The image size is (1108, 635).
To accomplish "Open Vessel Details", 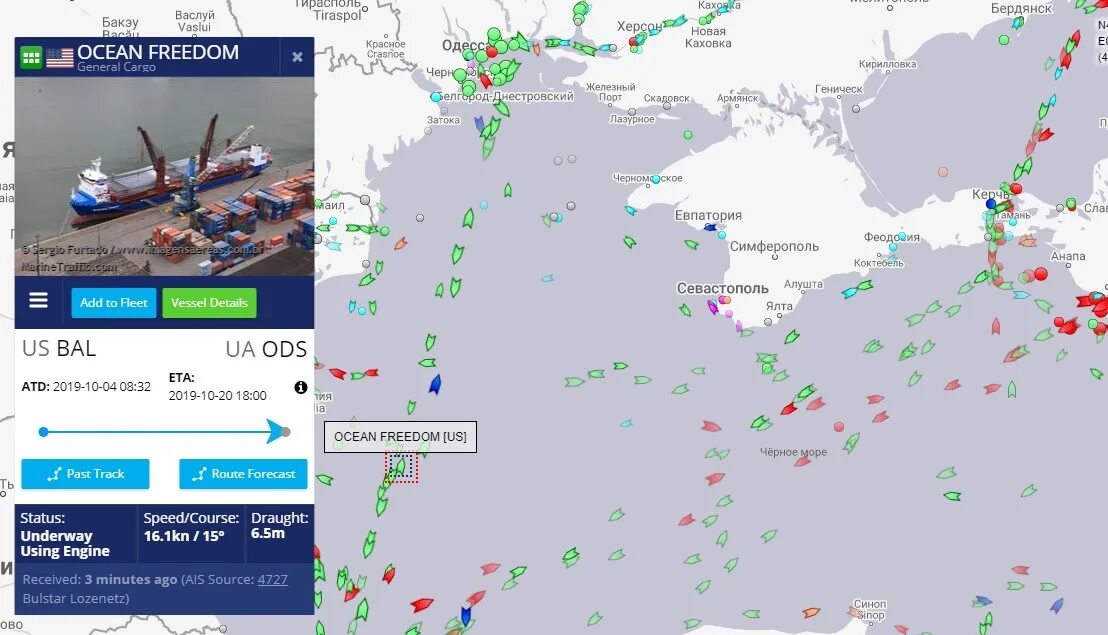I will (x=209, y=303).
